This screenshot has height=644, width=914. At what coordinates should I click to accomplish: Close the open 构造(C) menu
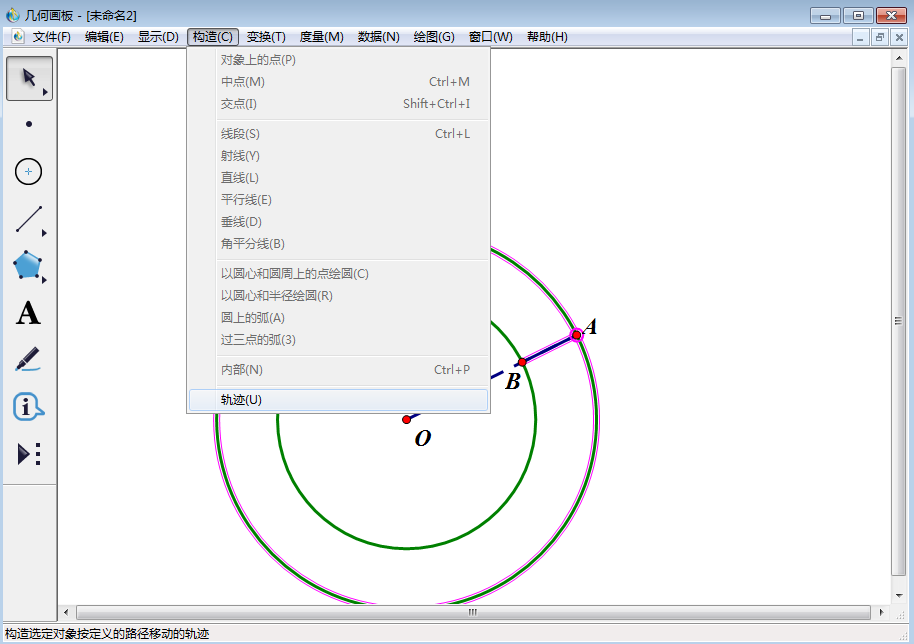click(x=213, y=37)
